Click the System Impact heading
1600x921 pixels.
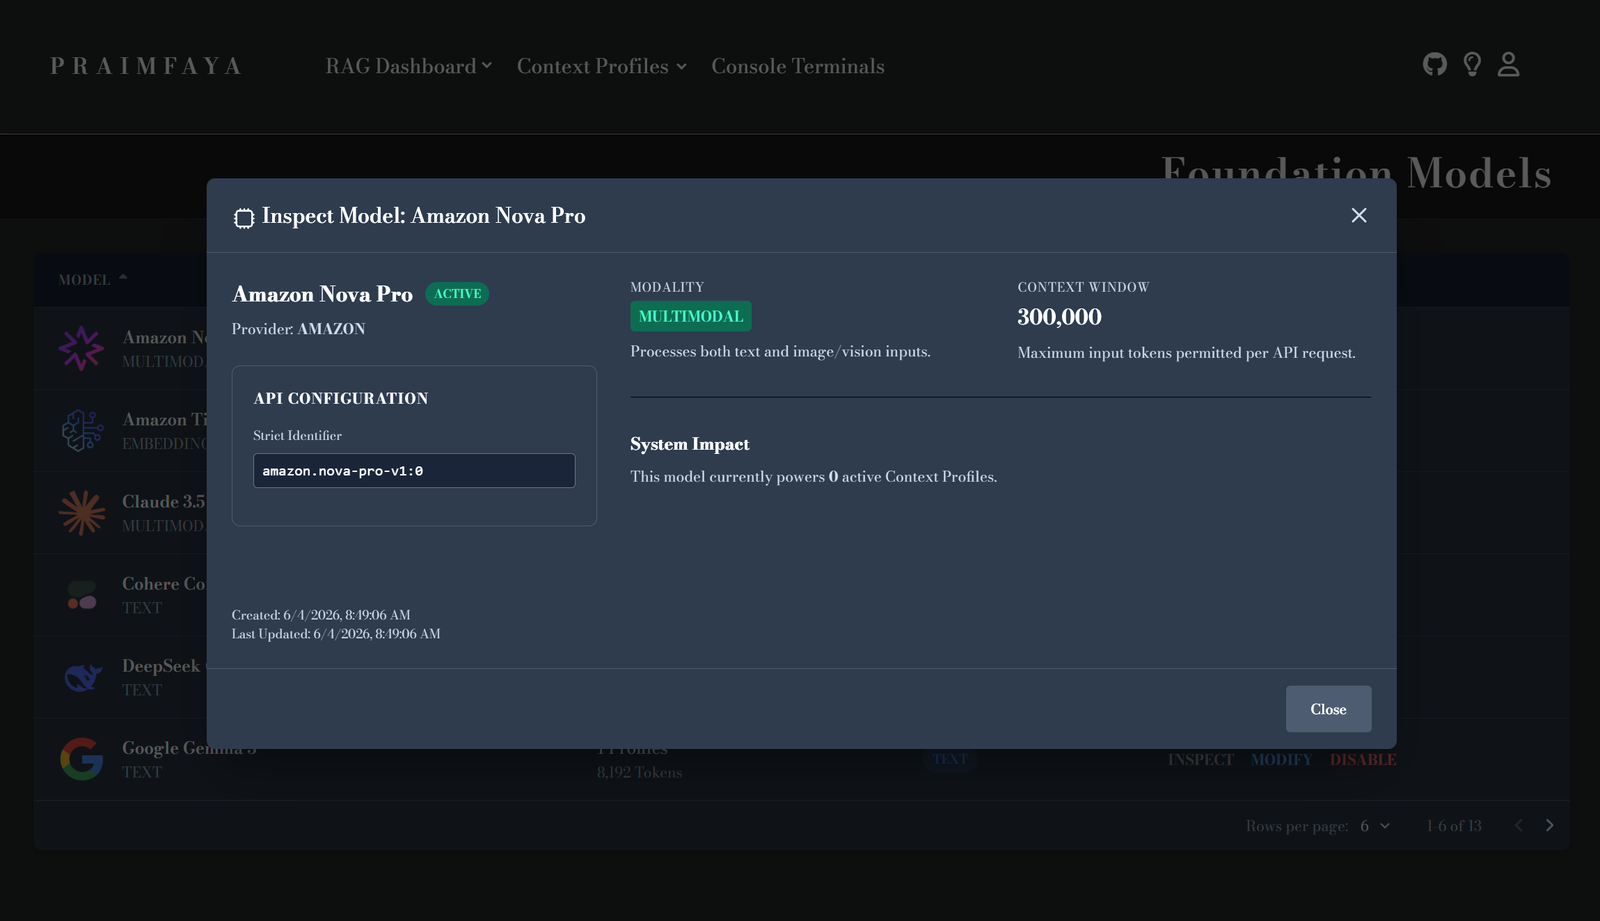click(x=689, y=444)
